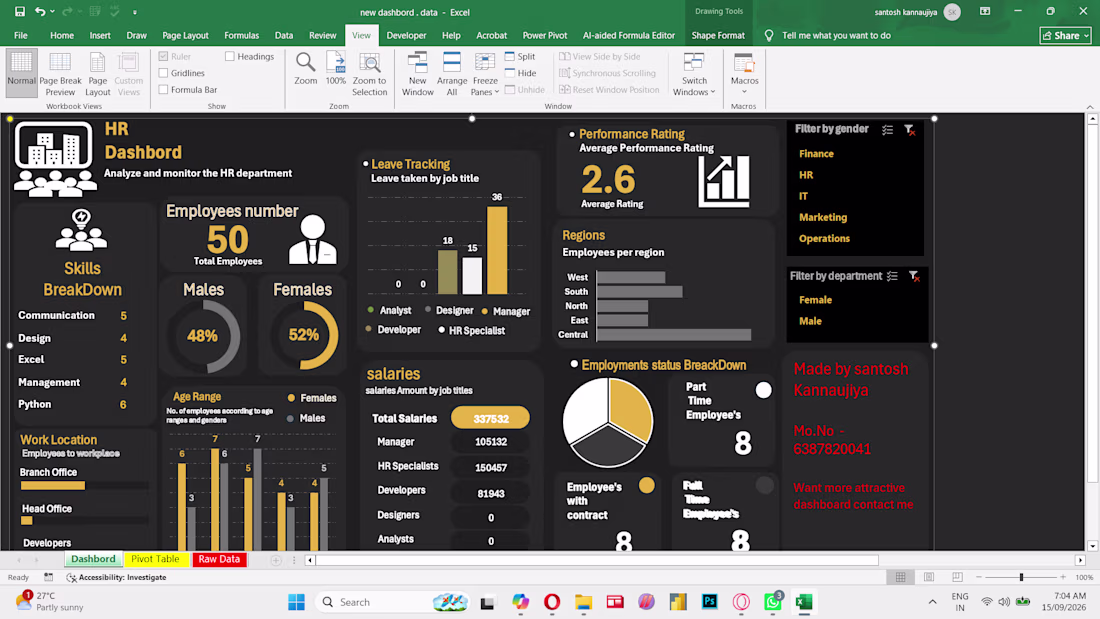Undo the last action
Image resolution: width=1100 pixels, height=619 pixels.
pos(40,12)
